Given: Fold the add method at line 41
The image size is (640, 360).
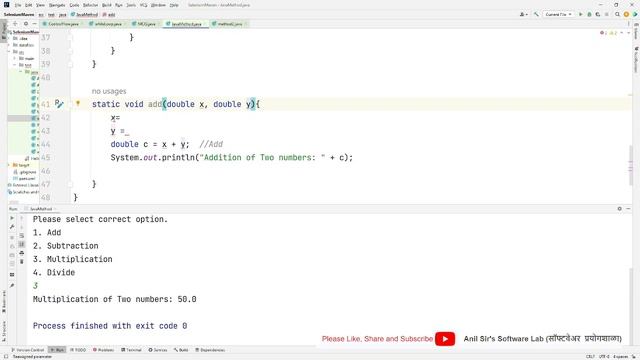Looking at the screenshot, I should (70, 104).
